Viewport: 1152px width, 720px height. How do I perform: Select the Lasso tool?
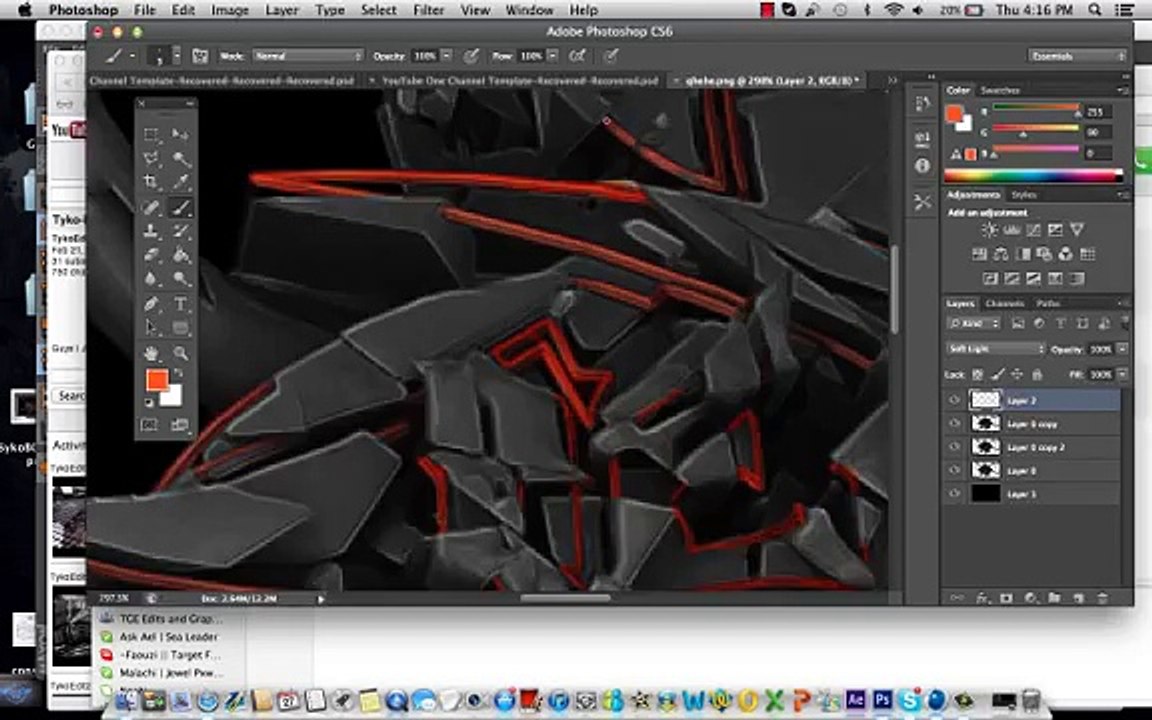click(151, 159)
